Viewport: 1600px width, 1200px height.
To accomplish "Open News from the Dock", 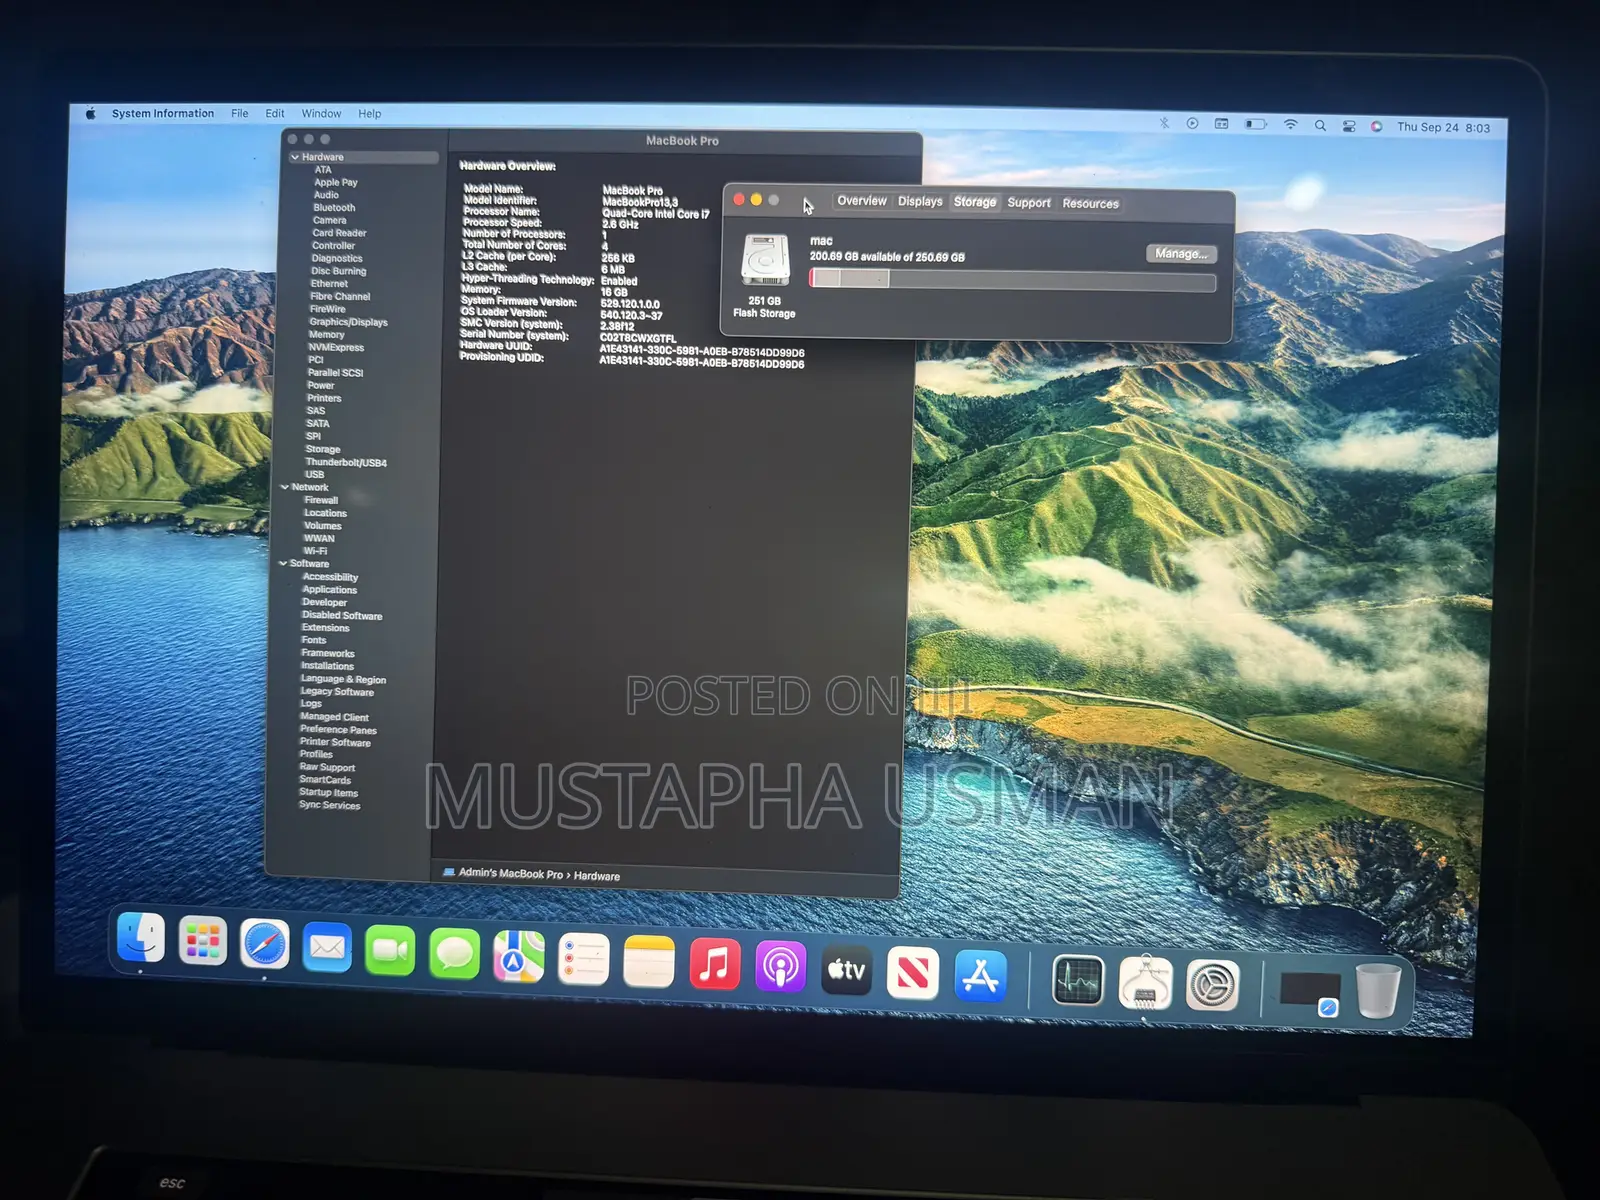I will coord(912,974).
